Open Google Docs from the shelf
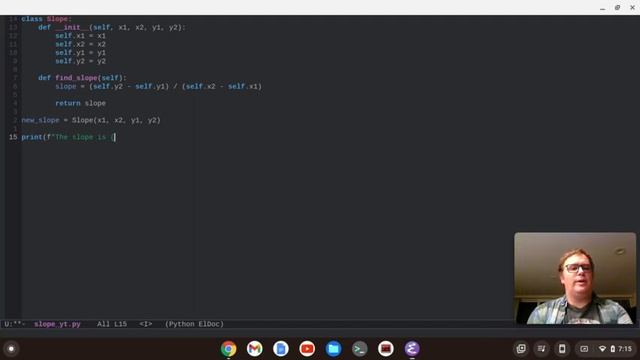The image size is (640, 360). point(281,349)
